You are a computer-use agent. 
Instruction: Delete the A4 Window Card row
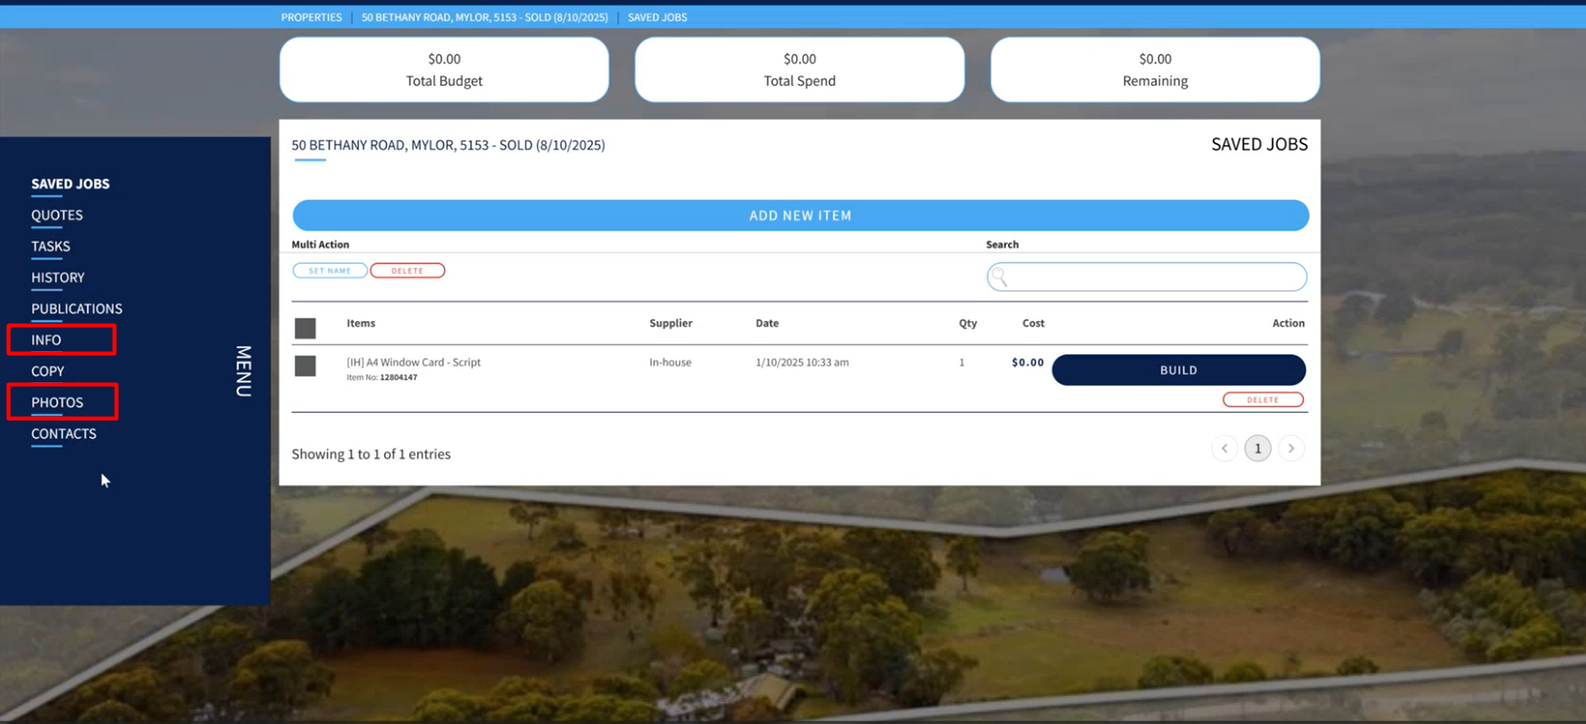(1263, 400)
